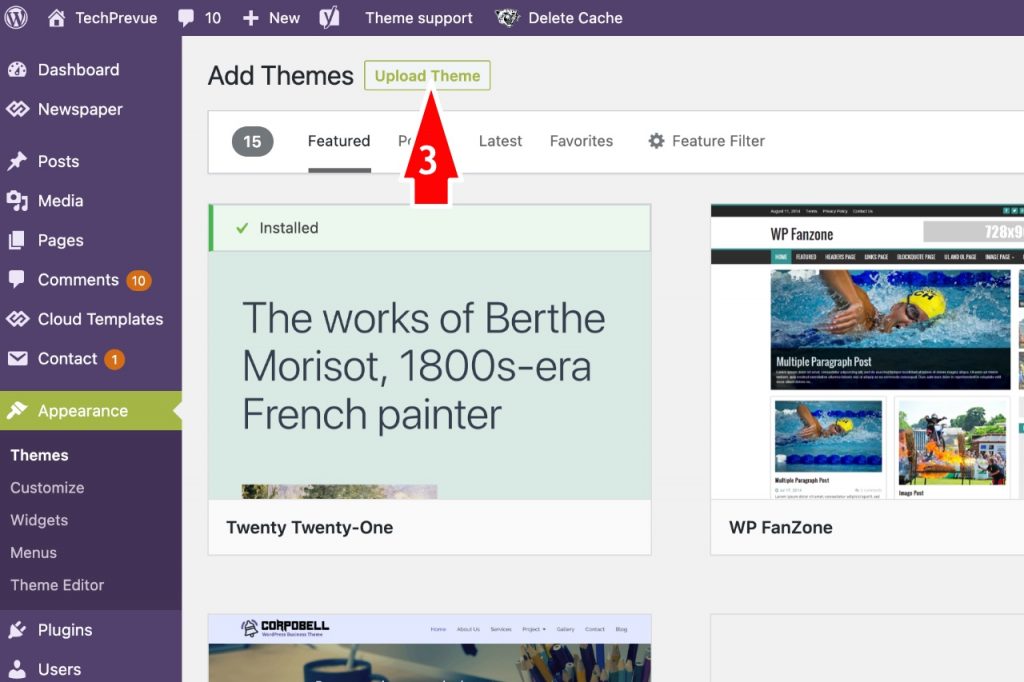This screenshot has width=1024, height=682.
Task: Open Theme Editor submenu link
Action: [57, 585]
